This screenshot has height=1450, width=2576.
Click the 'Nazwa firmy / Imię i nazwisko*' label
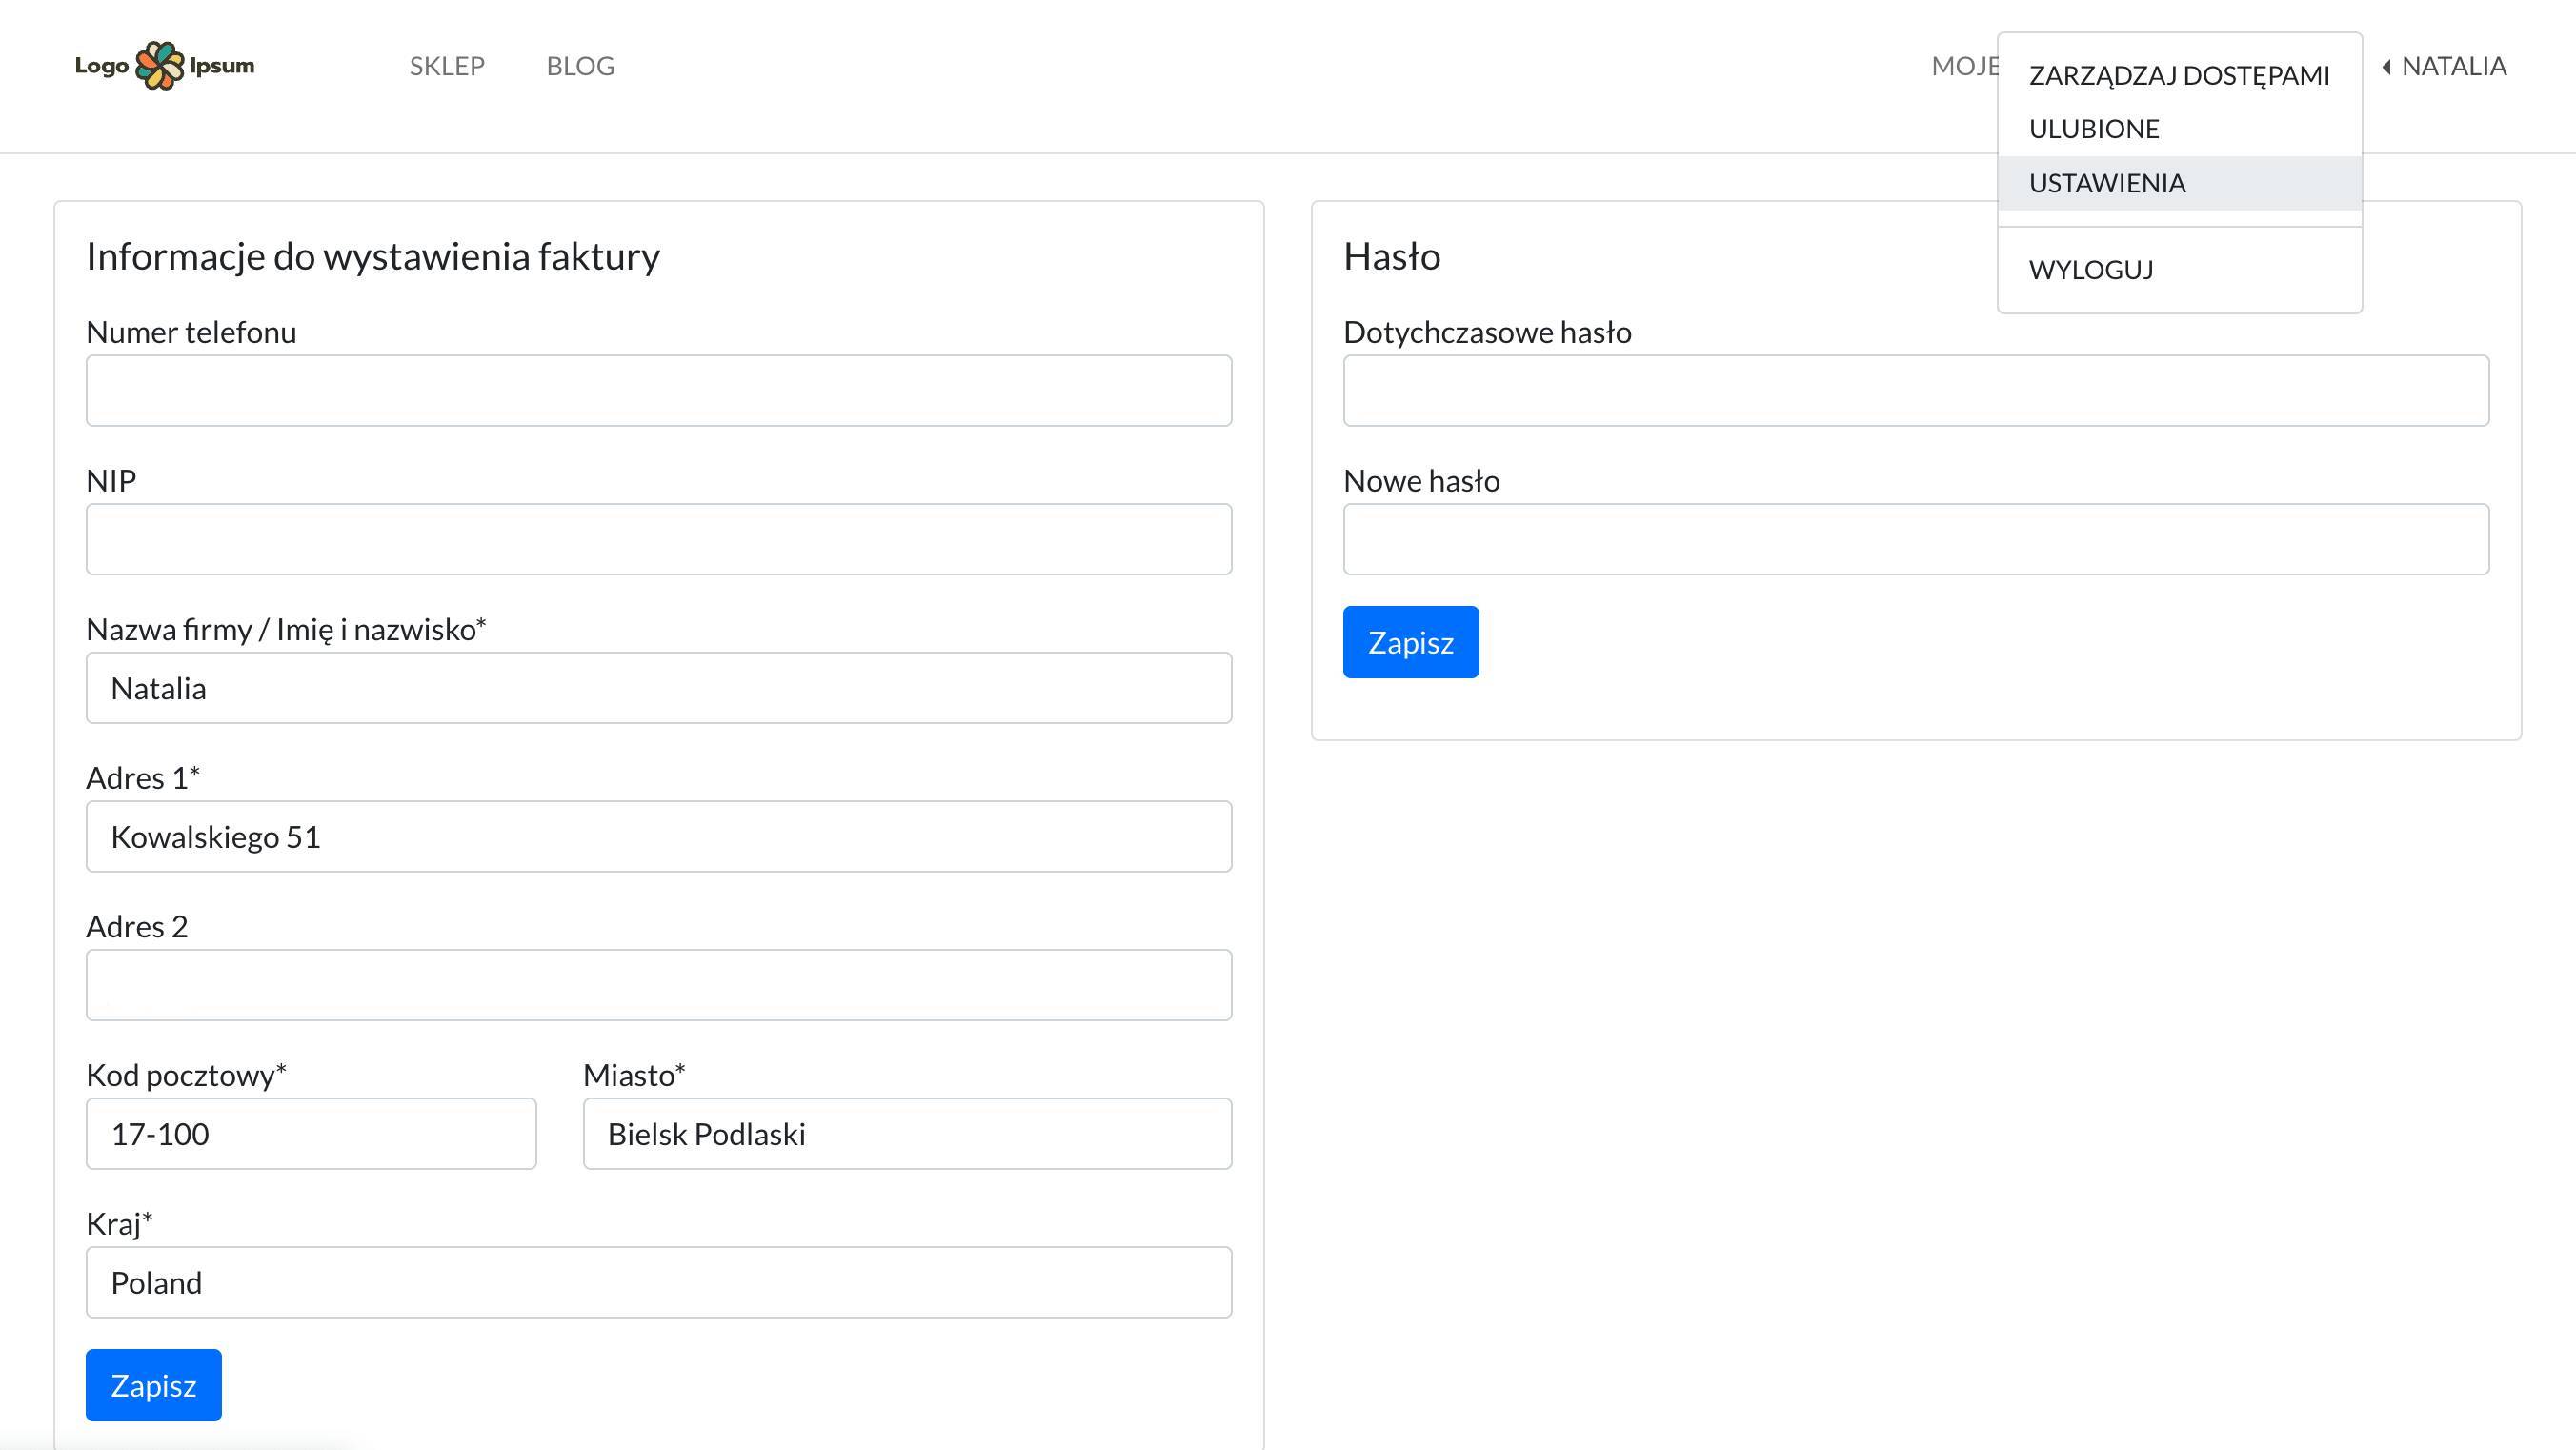286,630
